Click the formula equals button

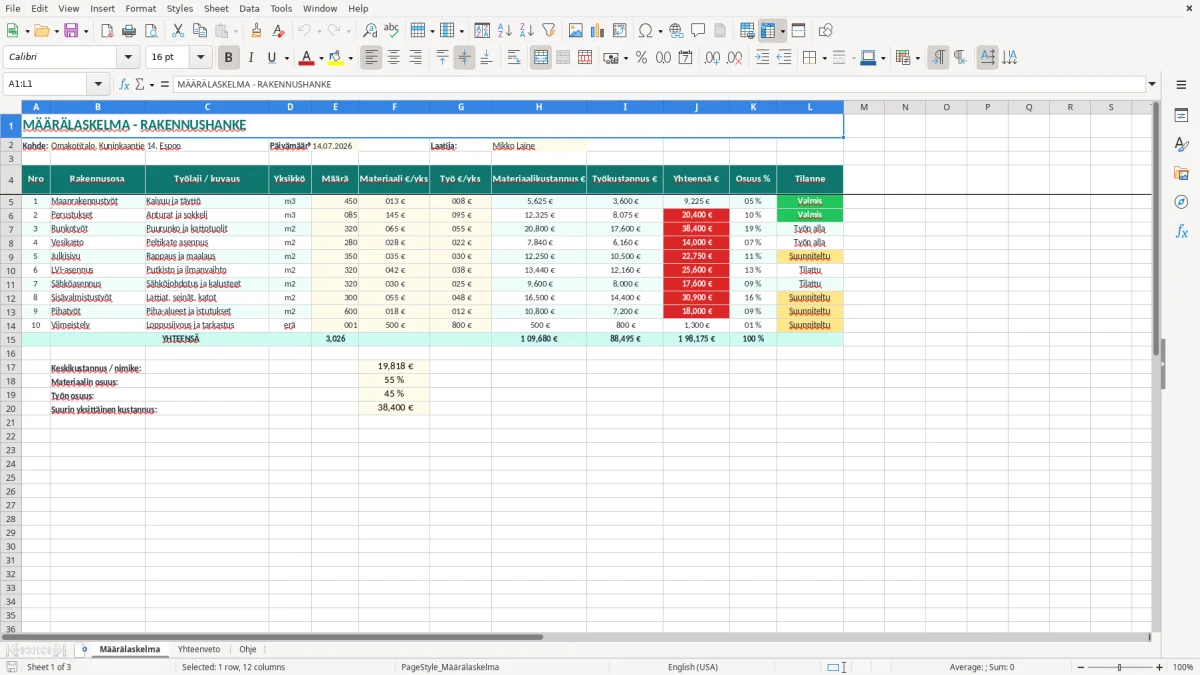165,84
